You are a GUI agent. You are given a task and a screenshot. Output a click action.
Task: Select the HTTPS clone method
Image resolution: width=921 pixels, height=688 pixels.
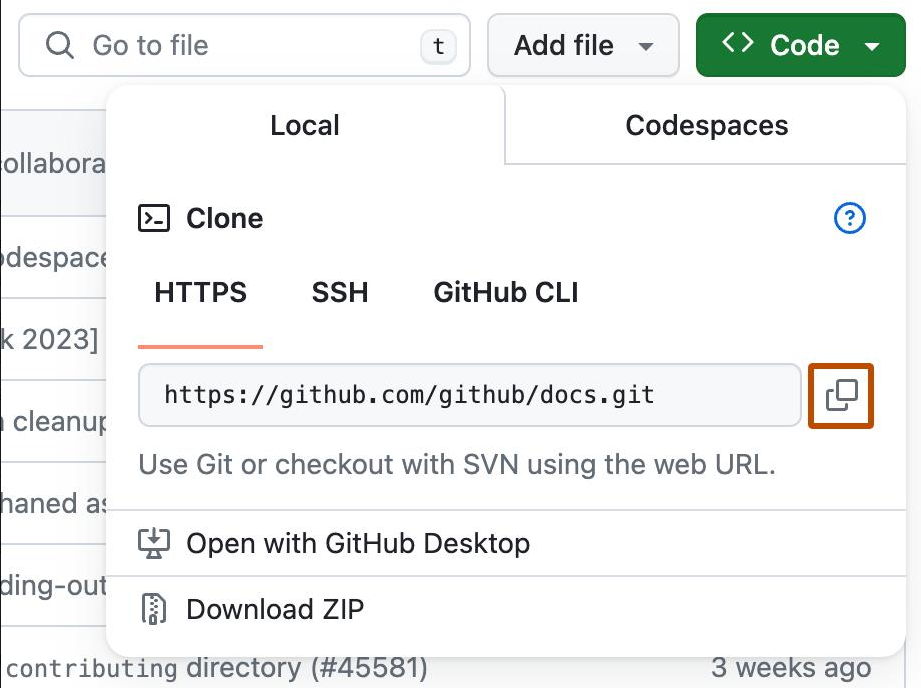200,293
